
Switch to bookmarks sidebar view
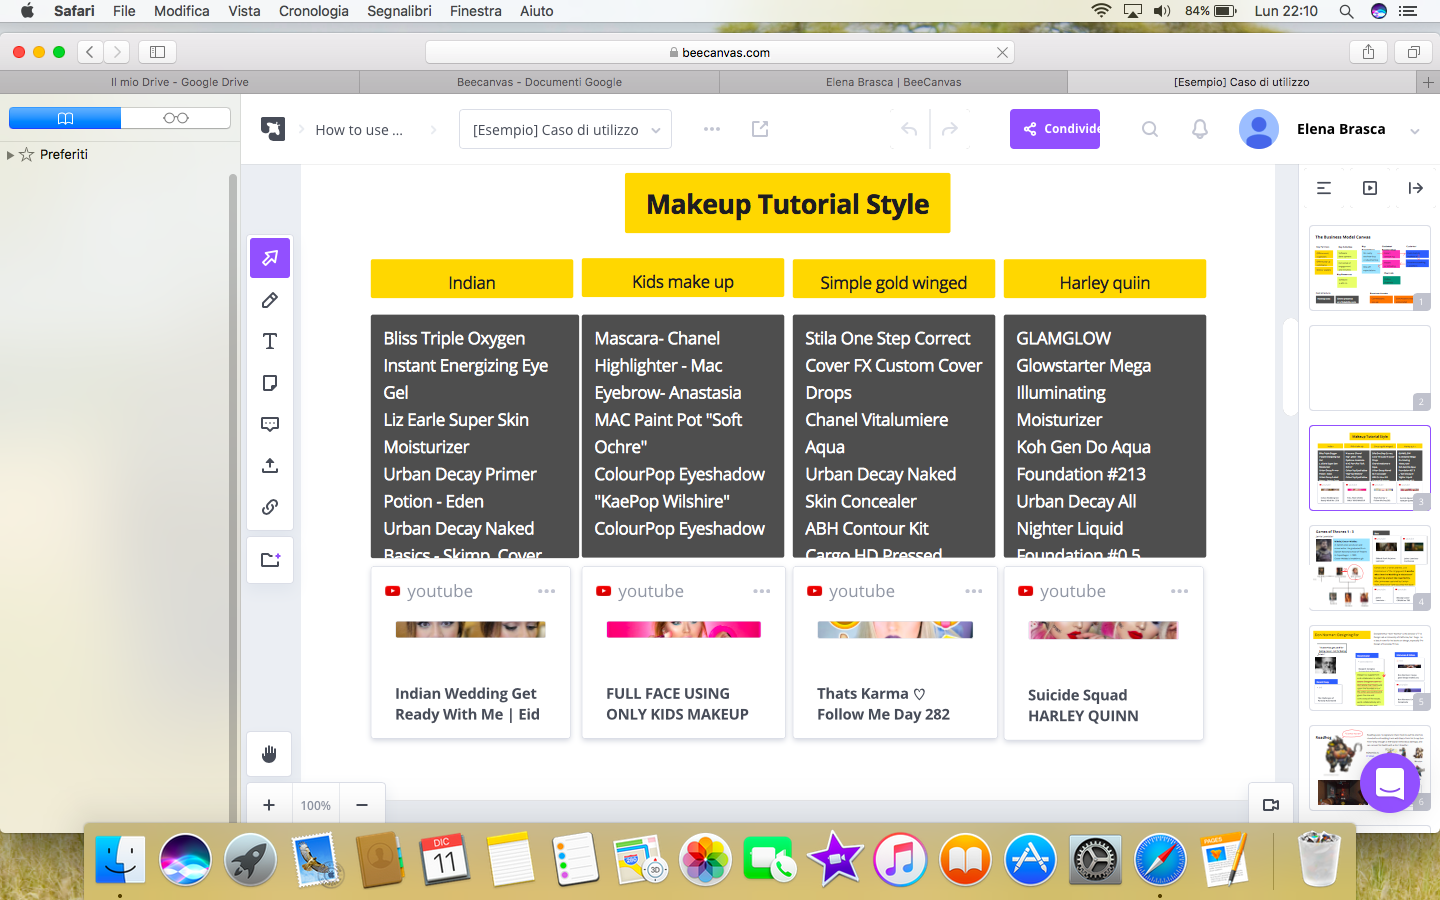[x=65, y=118]
